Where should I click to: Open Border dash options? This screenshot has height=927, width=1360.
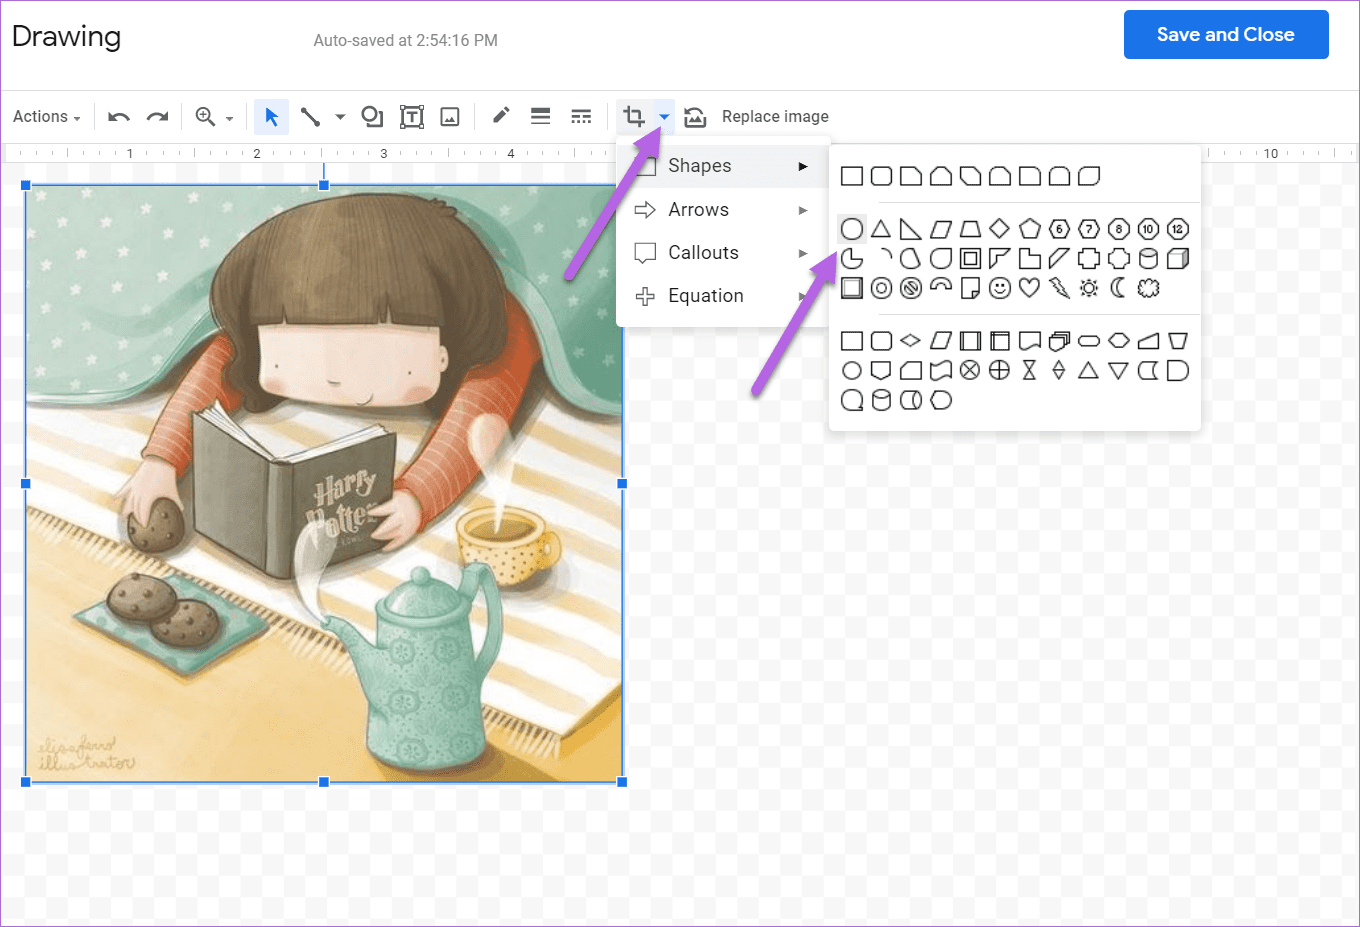pyautogui.click(x=581, y=117)
